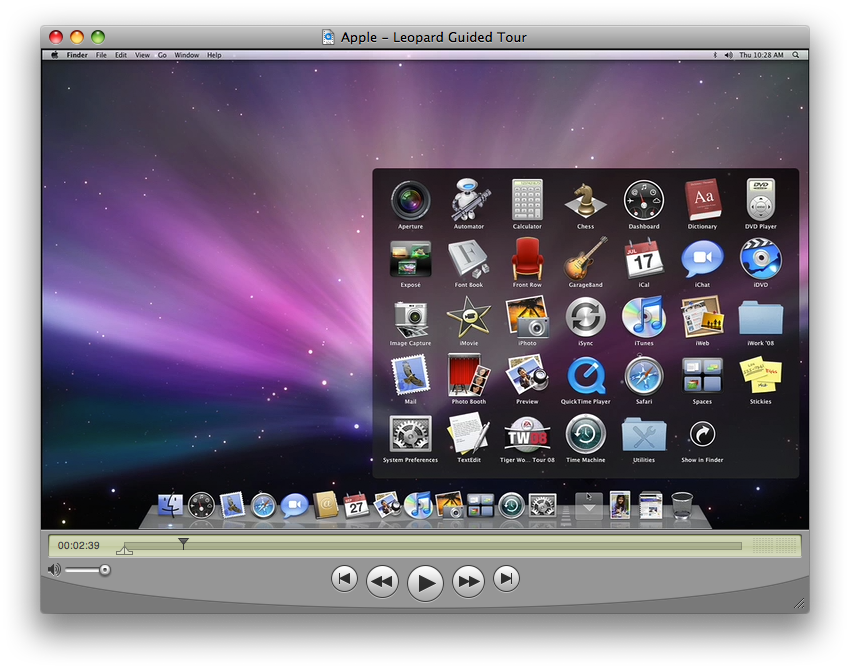Open iWeb from the stack grid
Viewport: 850px width, 669px height.
click(702, 317)
